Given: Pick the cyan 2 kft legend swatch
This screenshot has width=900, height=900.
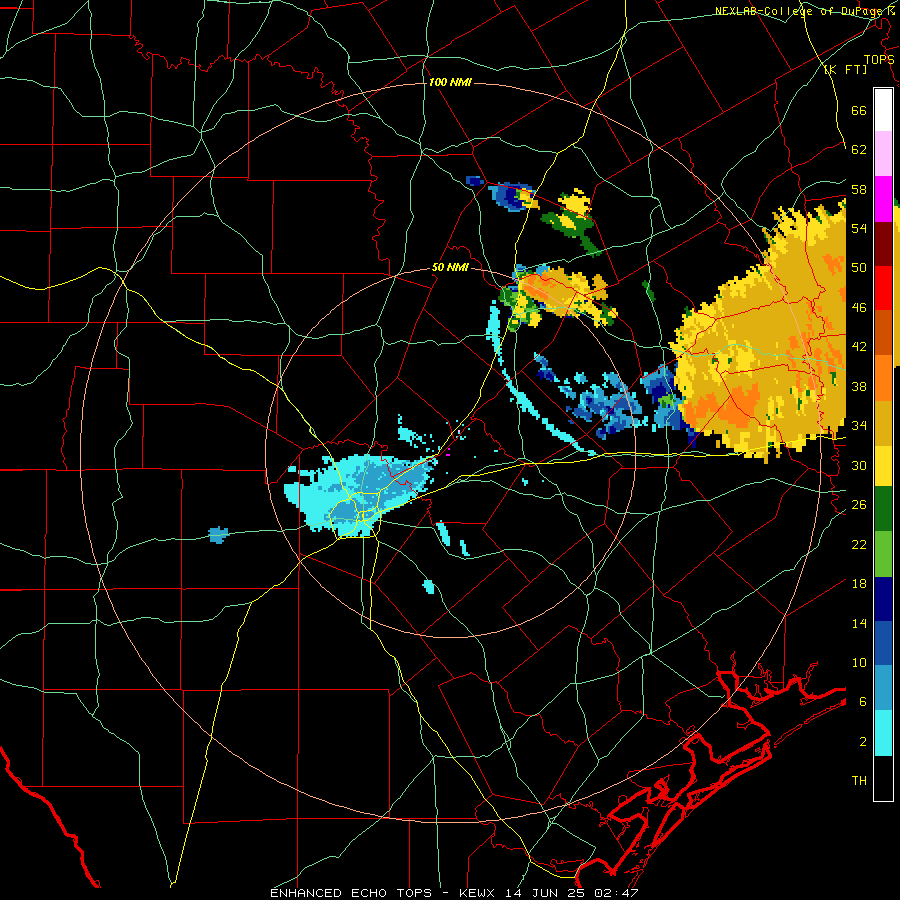Looking at the screenshot, I should pos(883,732).
